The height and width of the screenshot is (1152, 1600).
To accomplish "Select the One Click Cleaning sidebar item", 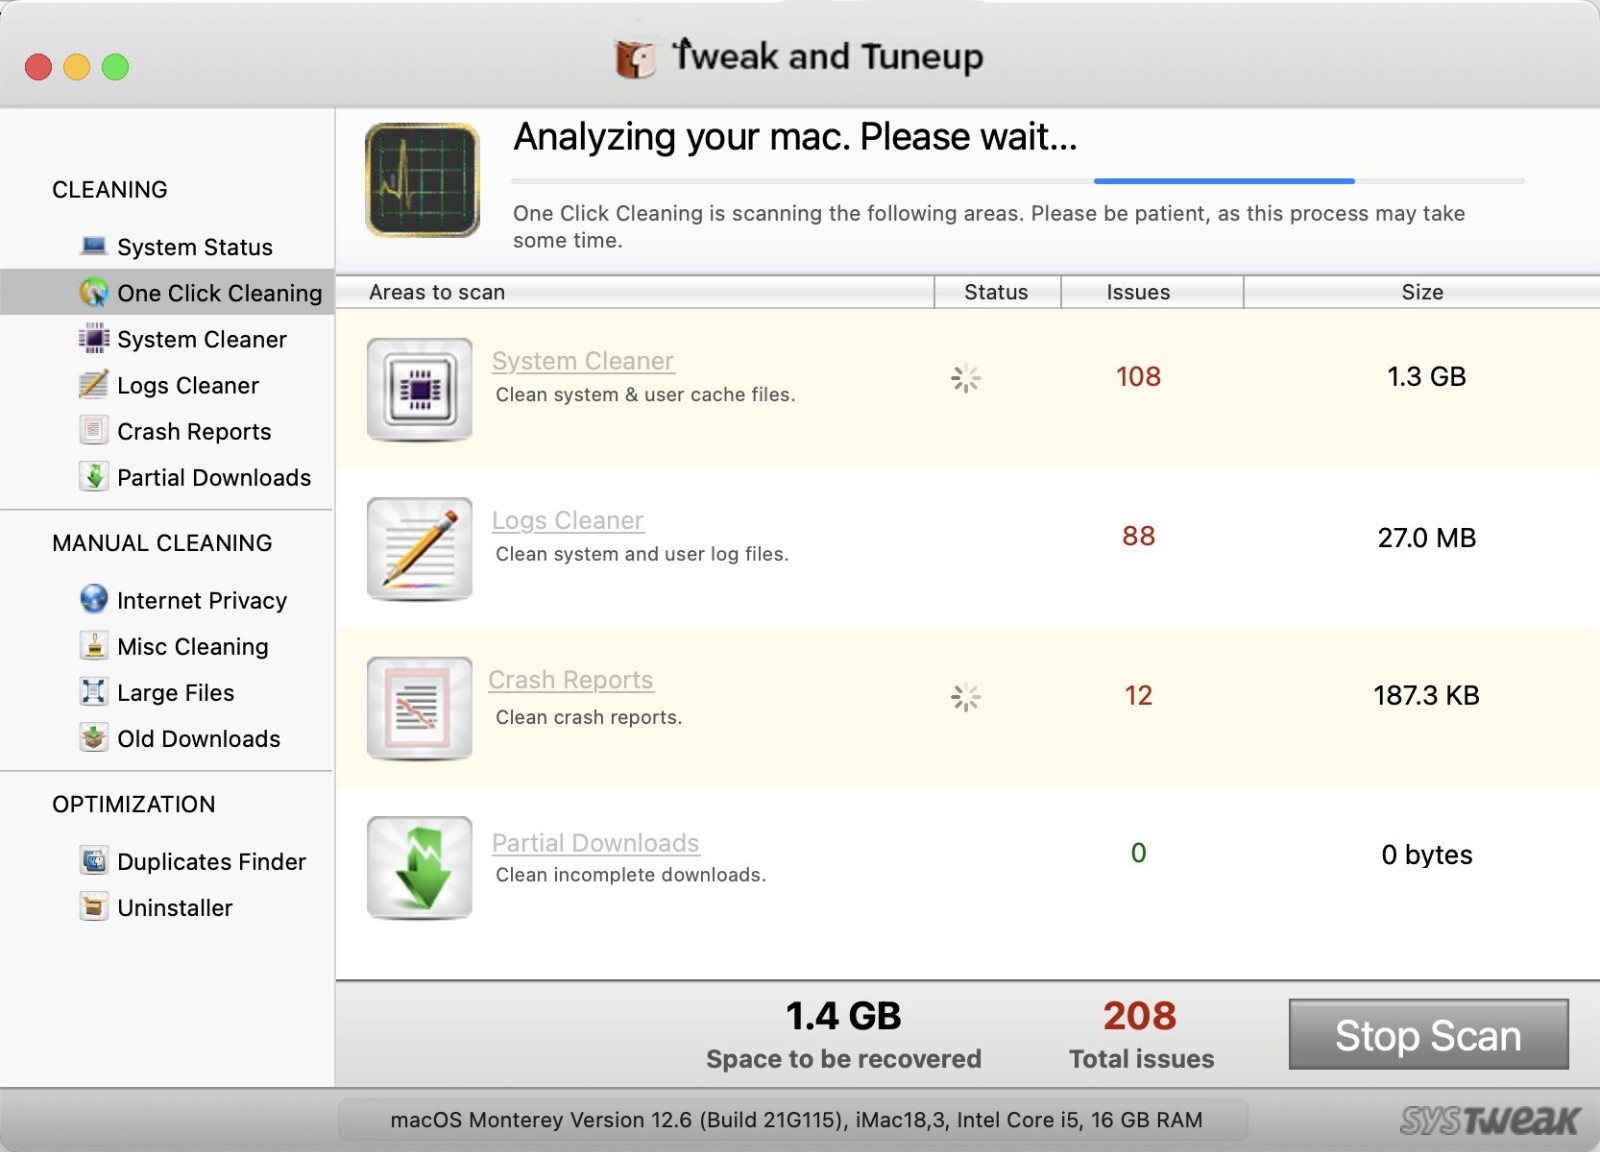I will pos(168,292).
